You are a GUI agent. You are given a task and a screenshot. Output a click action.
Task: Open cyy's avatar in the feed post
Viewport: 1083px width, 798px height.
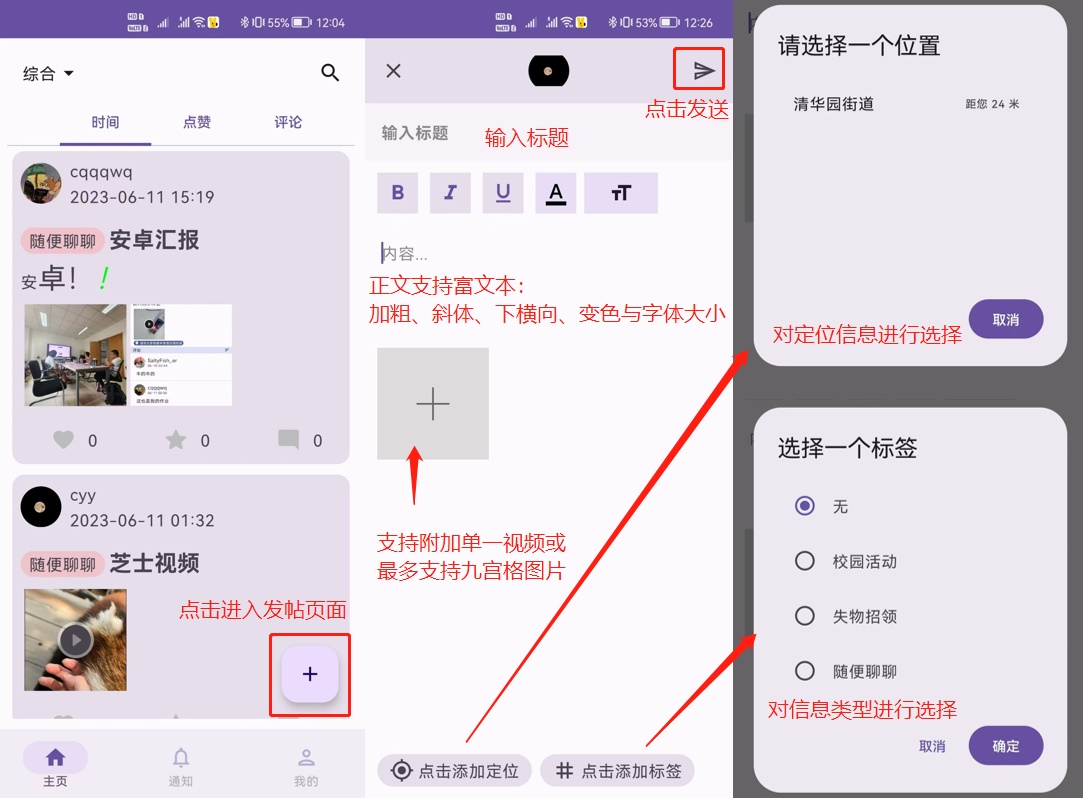click(41, 506)
